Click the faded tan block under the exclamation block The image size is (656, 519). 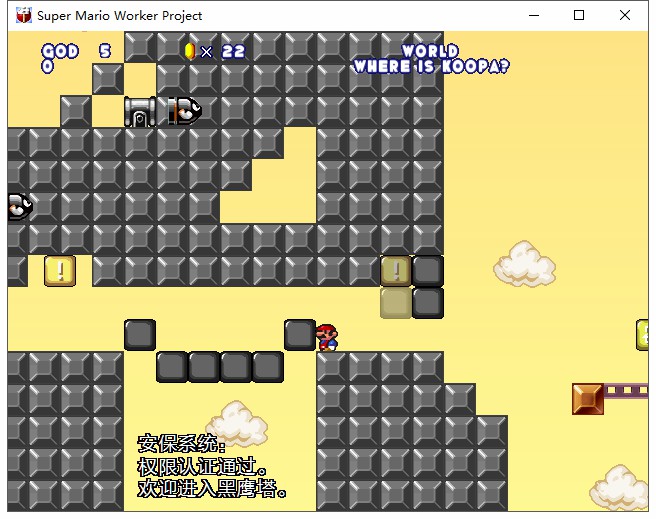[396, 303]
